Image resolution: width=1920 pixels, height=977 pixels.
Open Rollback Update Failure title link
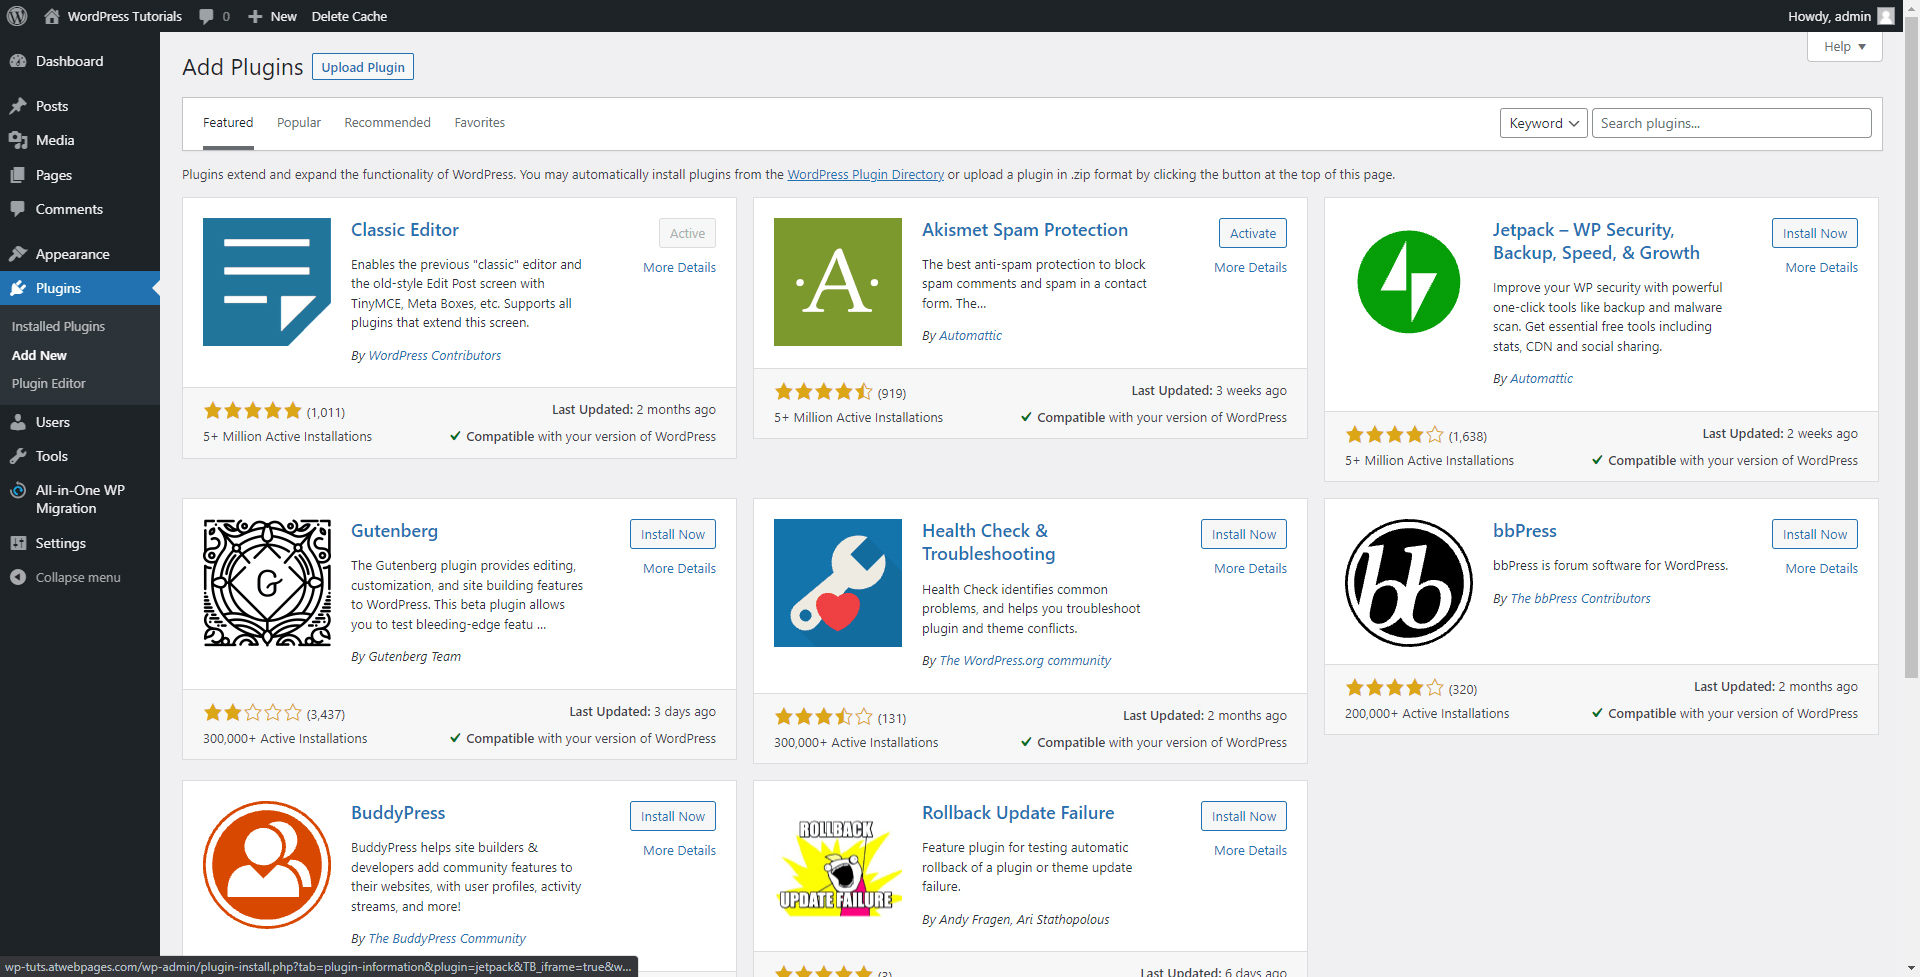point(1018,813)
